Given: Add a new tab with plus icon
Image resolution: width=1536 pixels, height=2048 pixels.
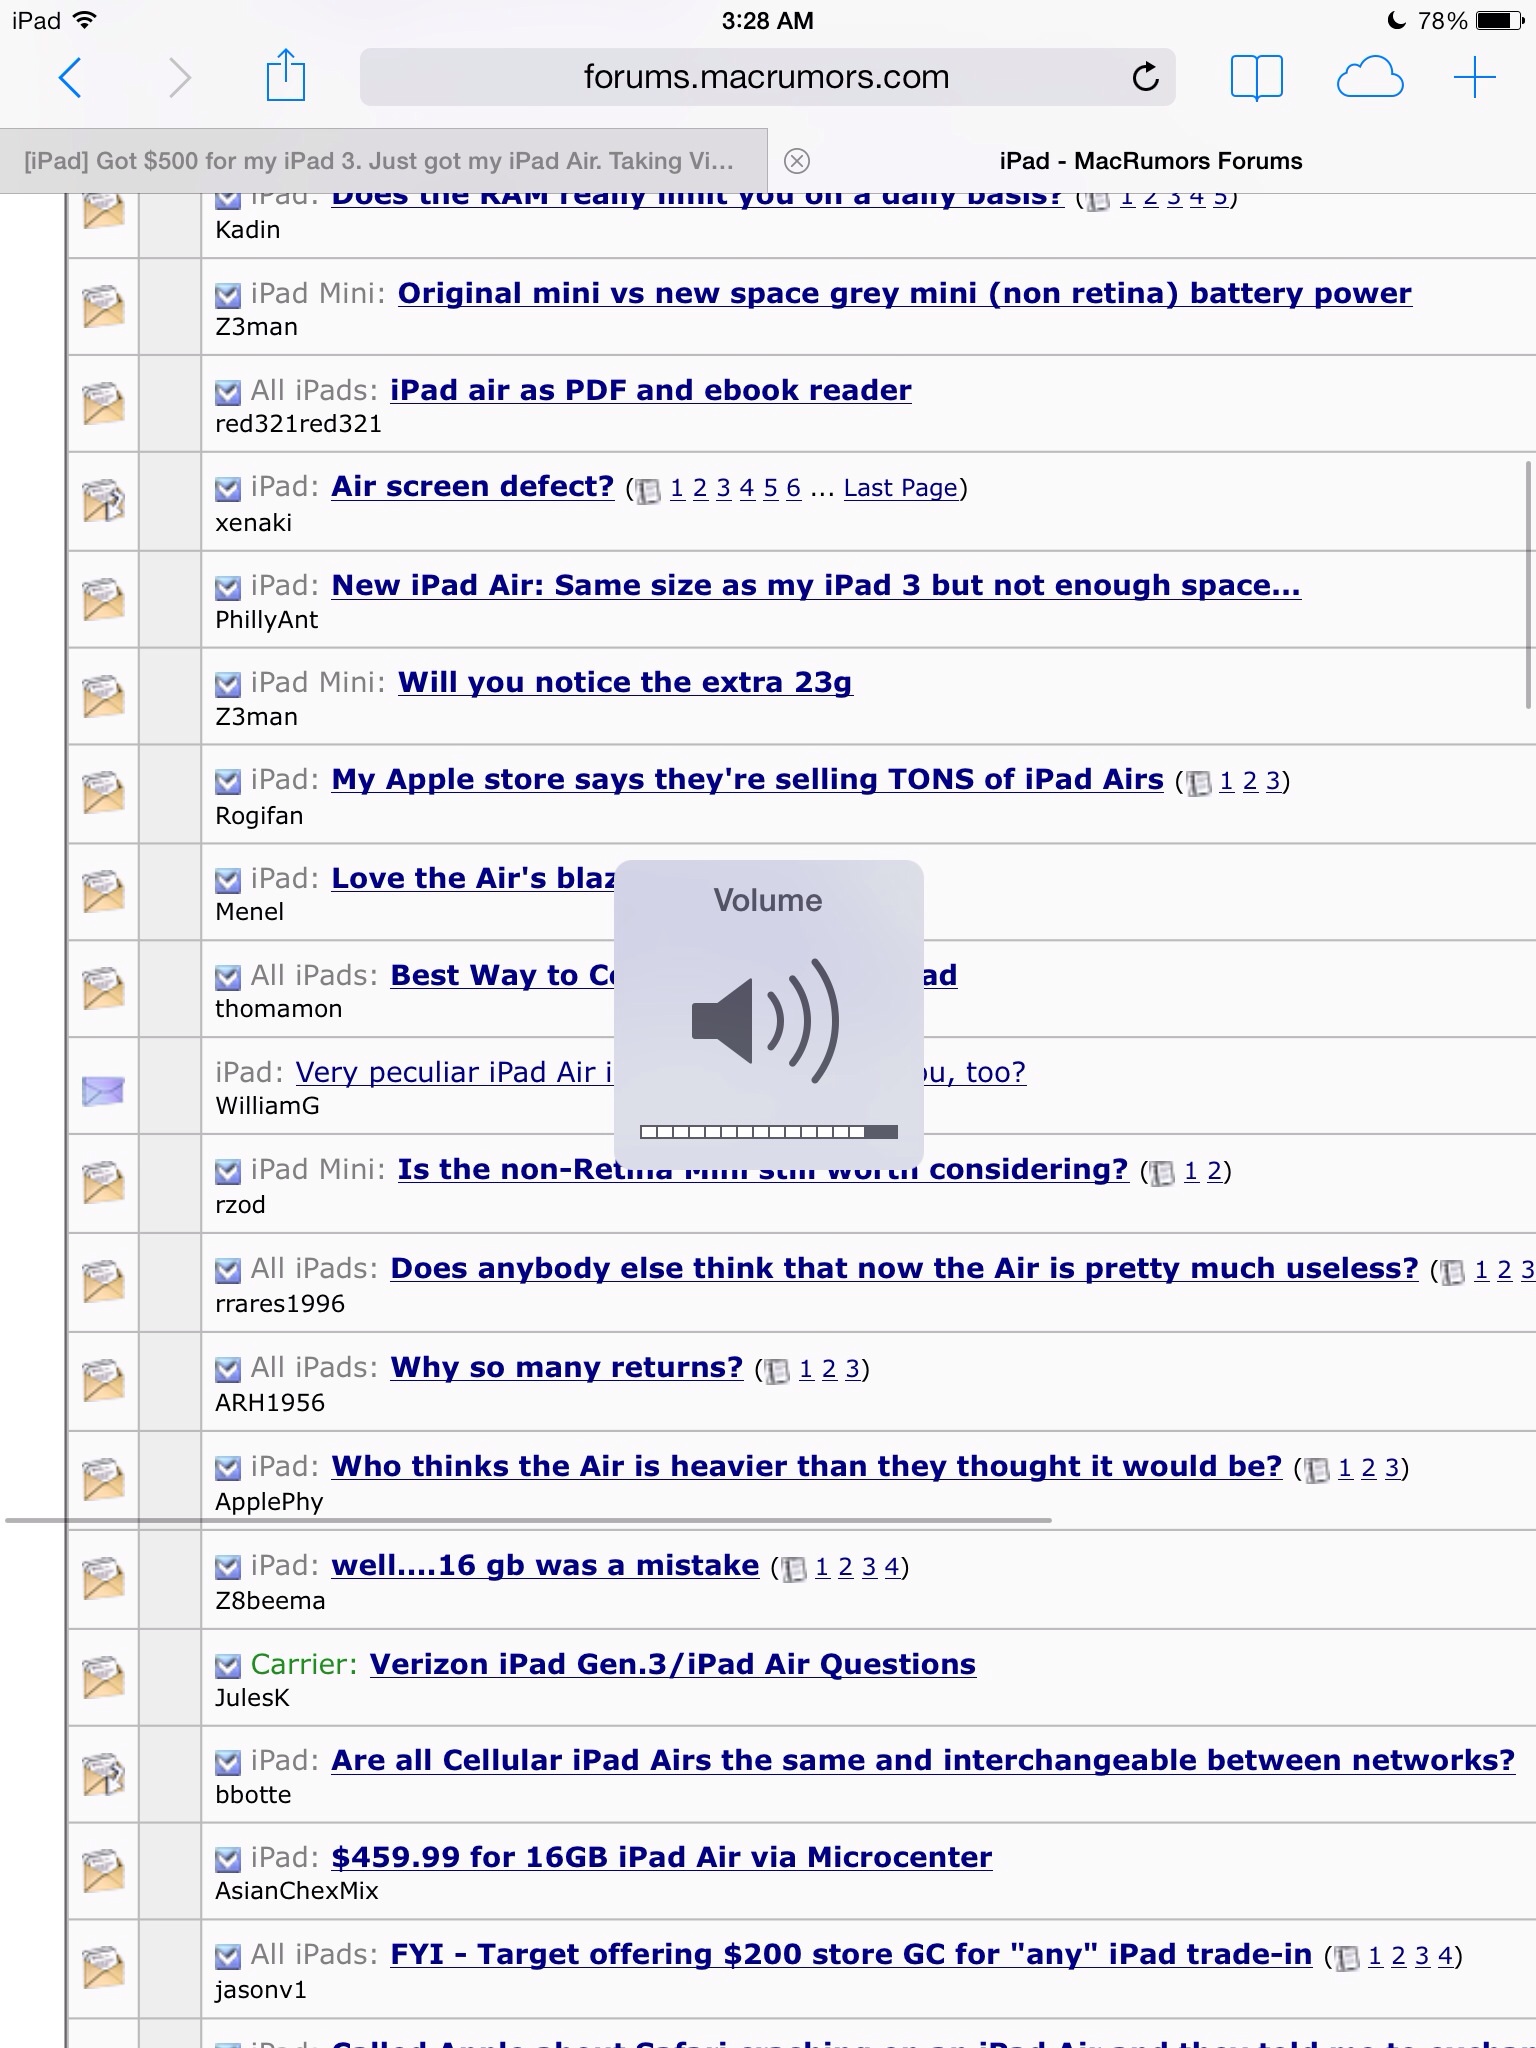Looking at the screenshot, I should tap(1474, 77).
